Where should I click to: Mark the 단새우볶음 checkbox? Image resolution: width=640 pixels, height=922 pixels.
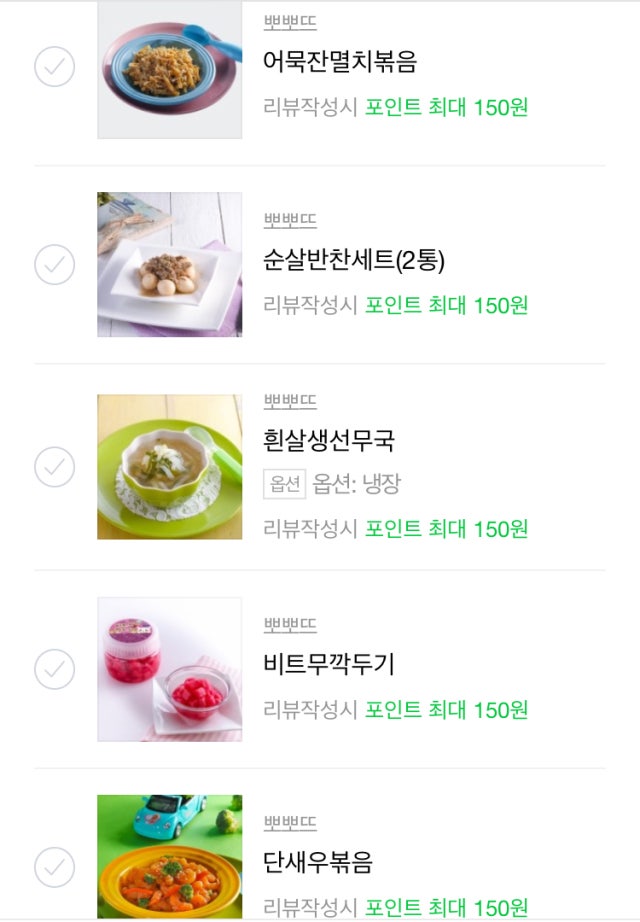click(55, 866)
